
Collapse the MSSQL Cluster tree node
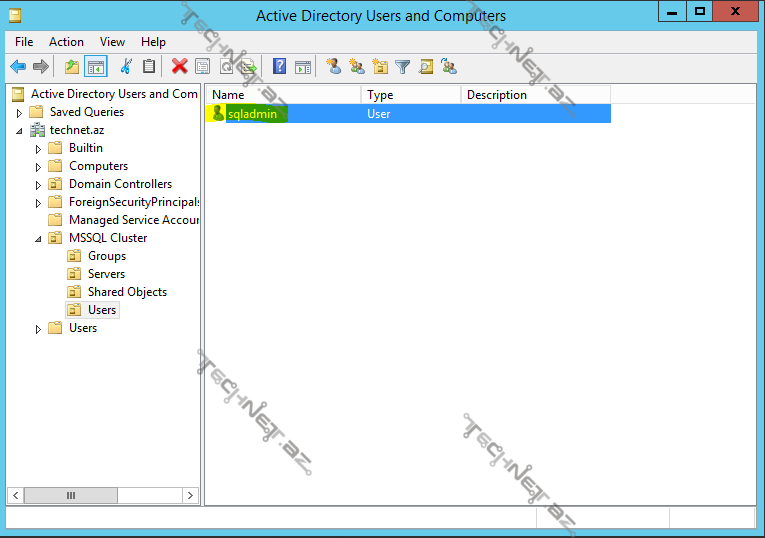[x=38, y=239]
